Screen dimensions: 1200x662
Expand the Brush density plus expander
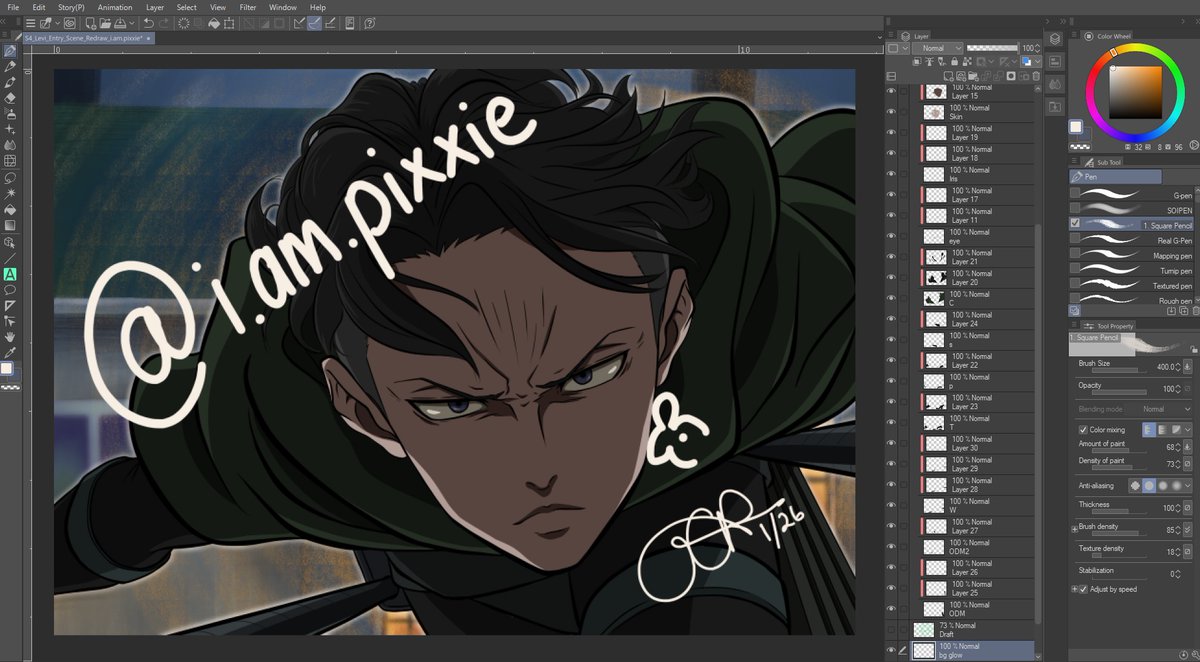1074,530
